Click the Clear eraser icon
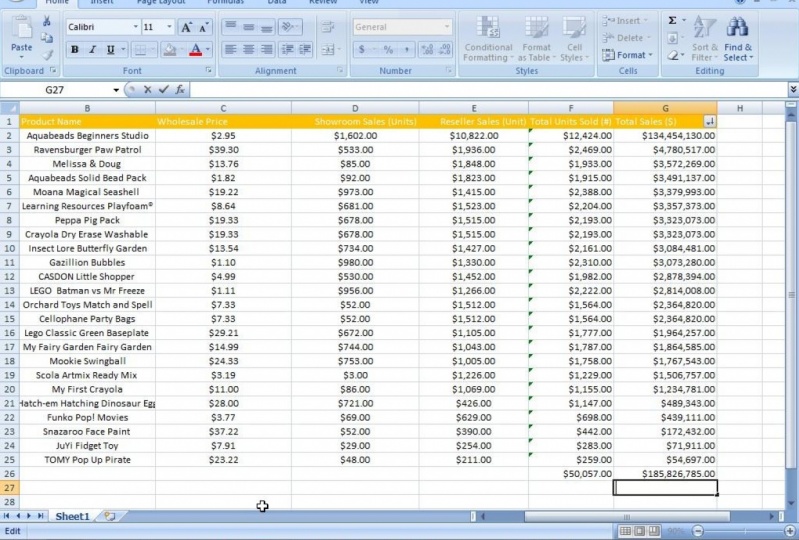 [x=672, y=55]
